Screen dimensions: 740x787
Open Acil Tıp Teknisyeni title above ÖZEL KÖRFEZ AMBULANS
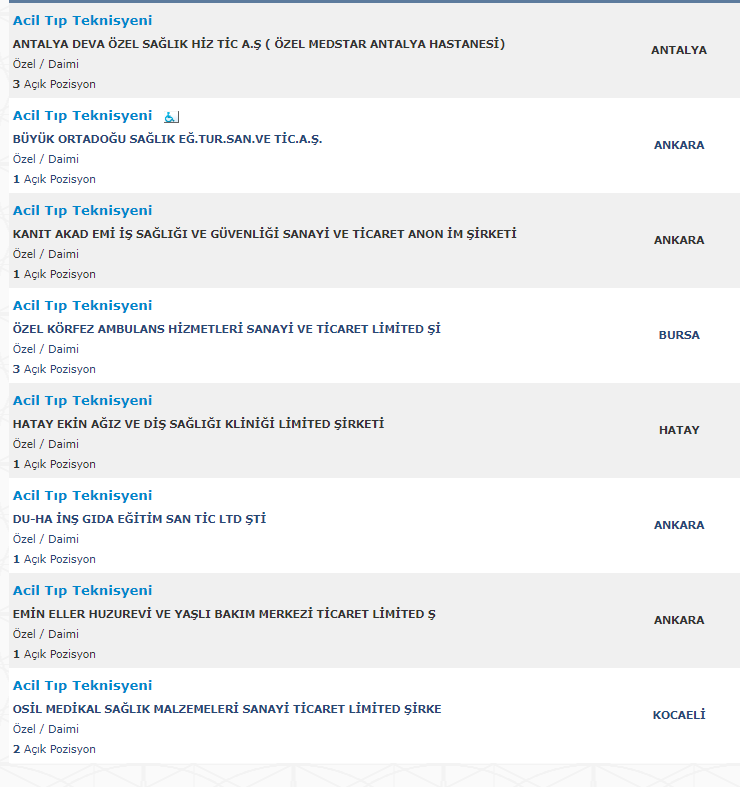click(x=83, y=306)
